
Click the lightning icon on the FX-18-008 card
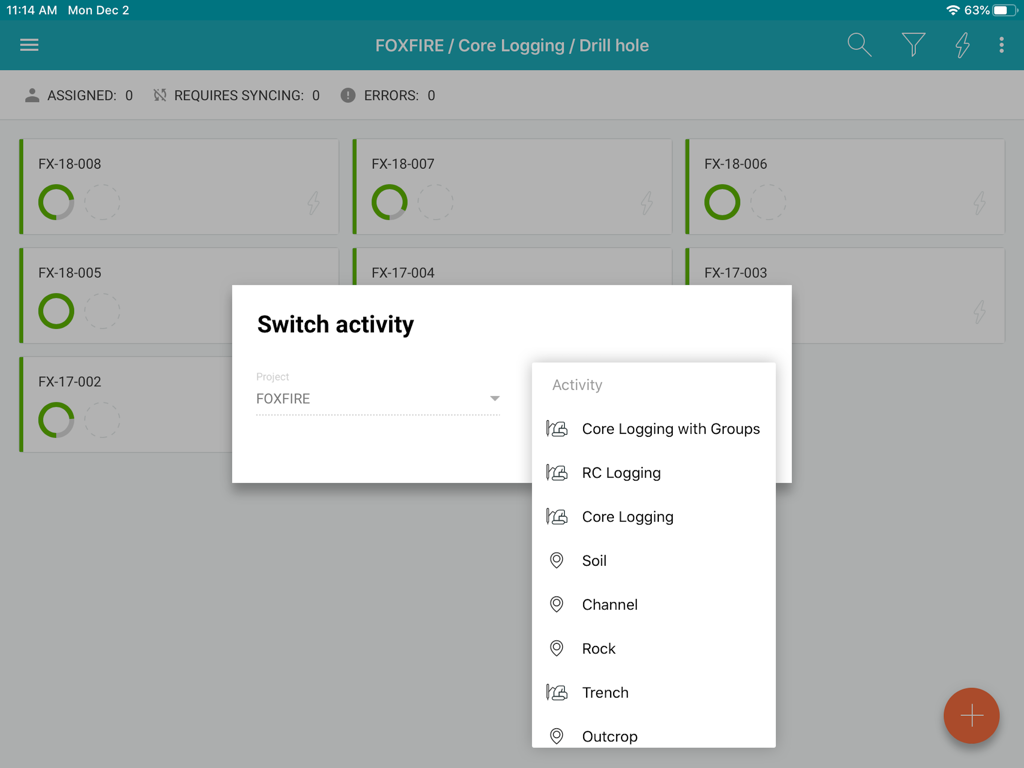(x=313, y=202)
